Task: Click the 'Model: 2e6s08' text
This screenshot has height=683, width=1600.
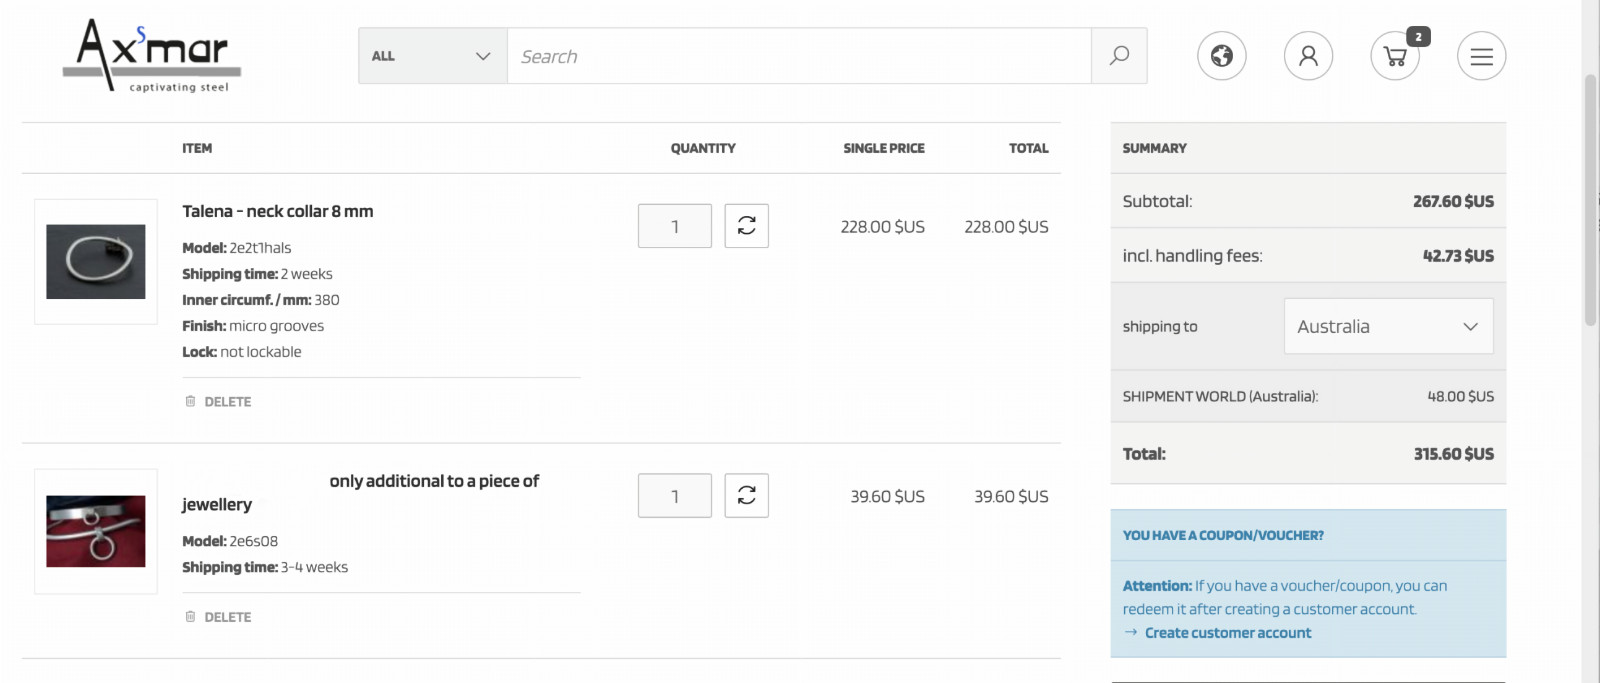Action: [230, 541]
